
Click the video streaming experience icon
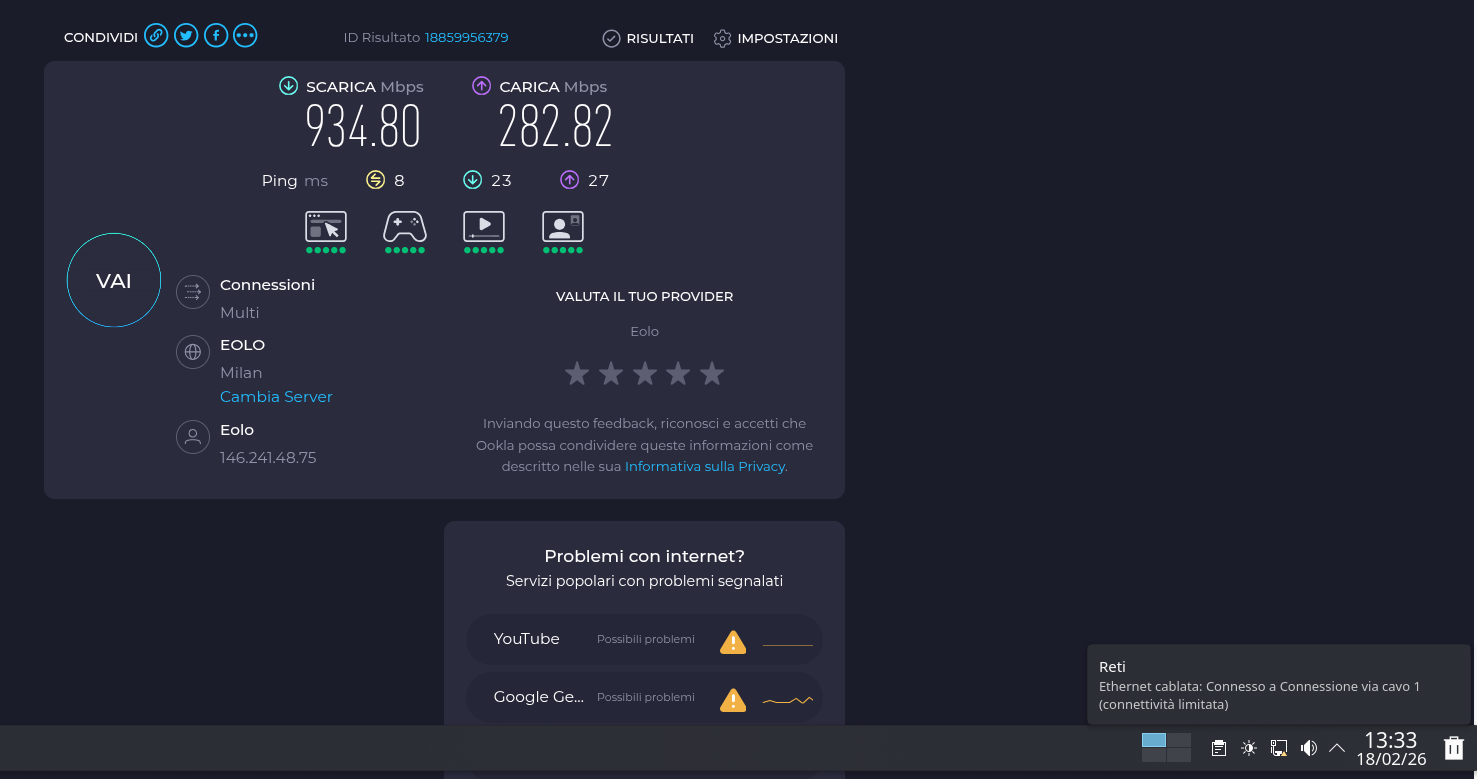tap(484, 227)
